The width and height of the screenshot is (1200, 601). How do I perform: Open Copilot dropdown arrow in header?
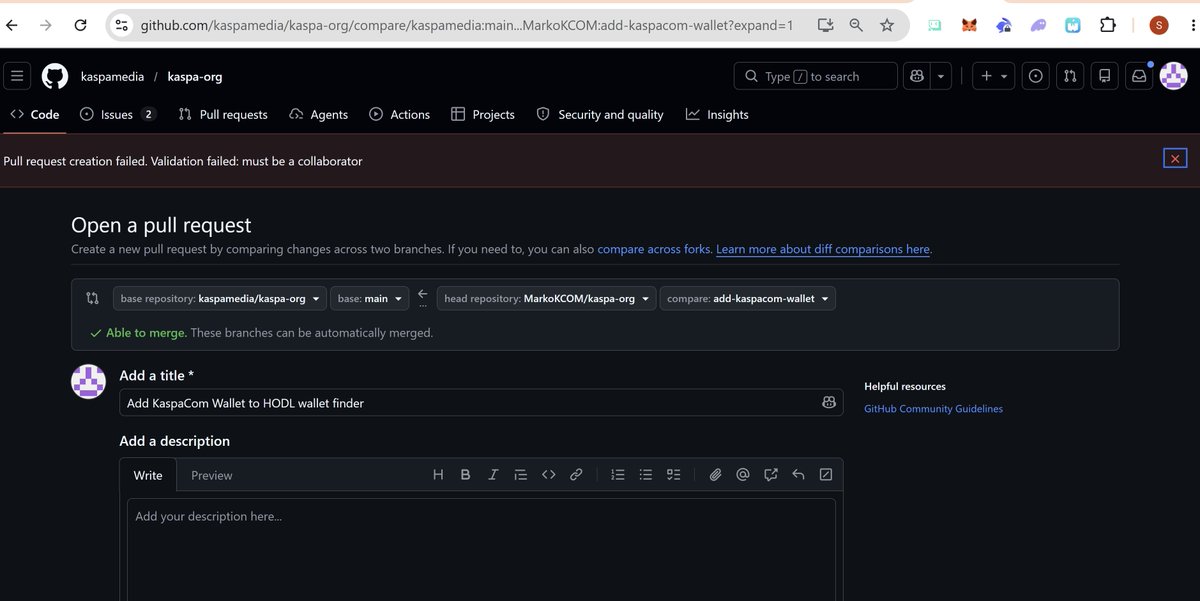coord(941,76)
